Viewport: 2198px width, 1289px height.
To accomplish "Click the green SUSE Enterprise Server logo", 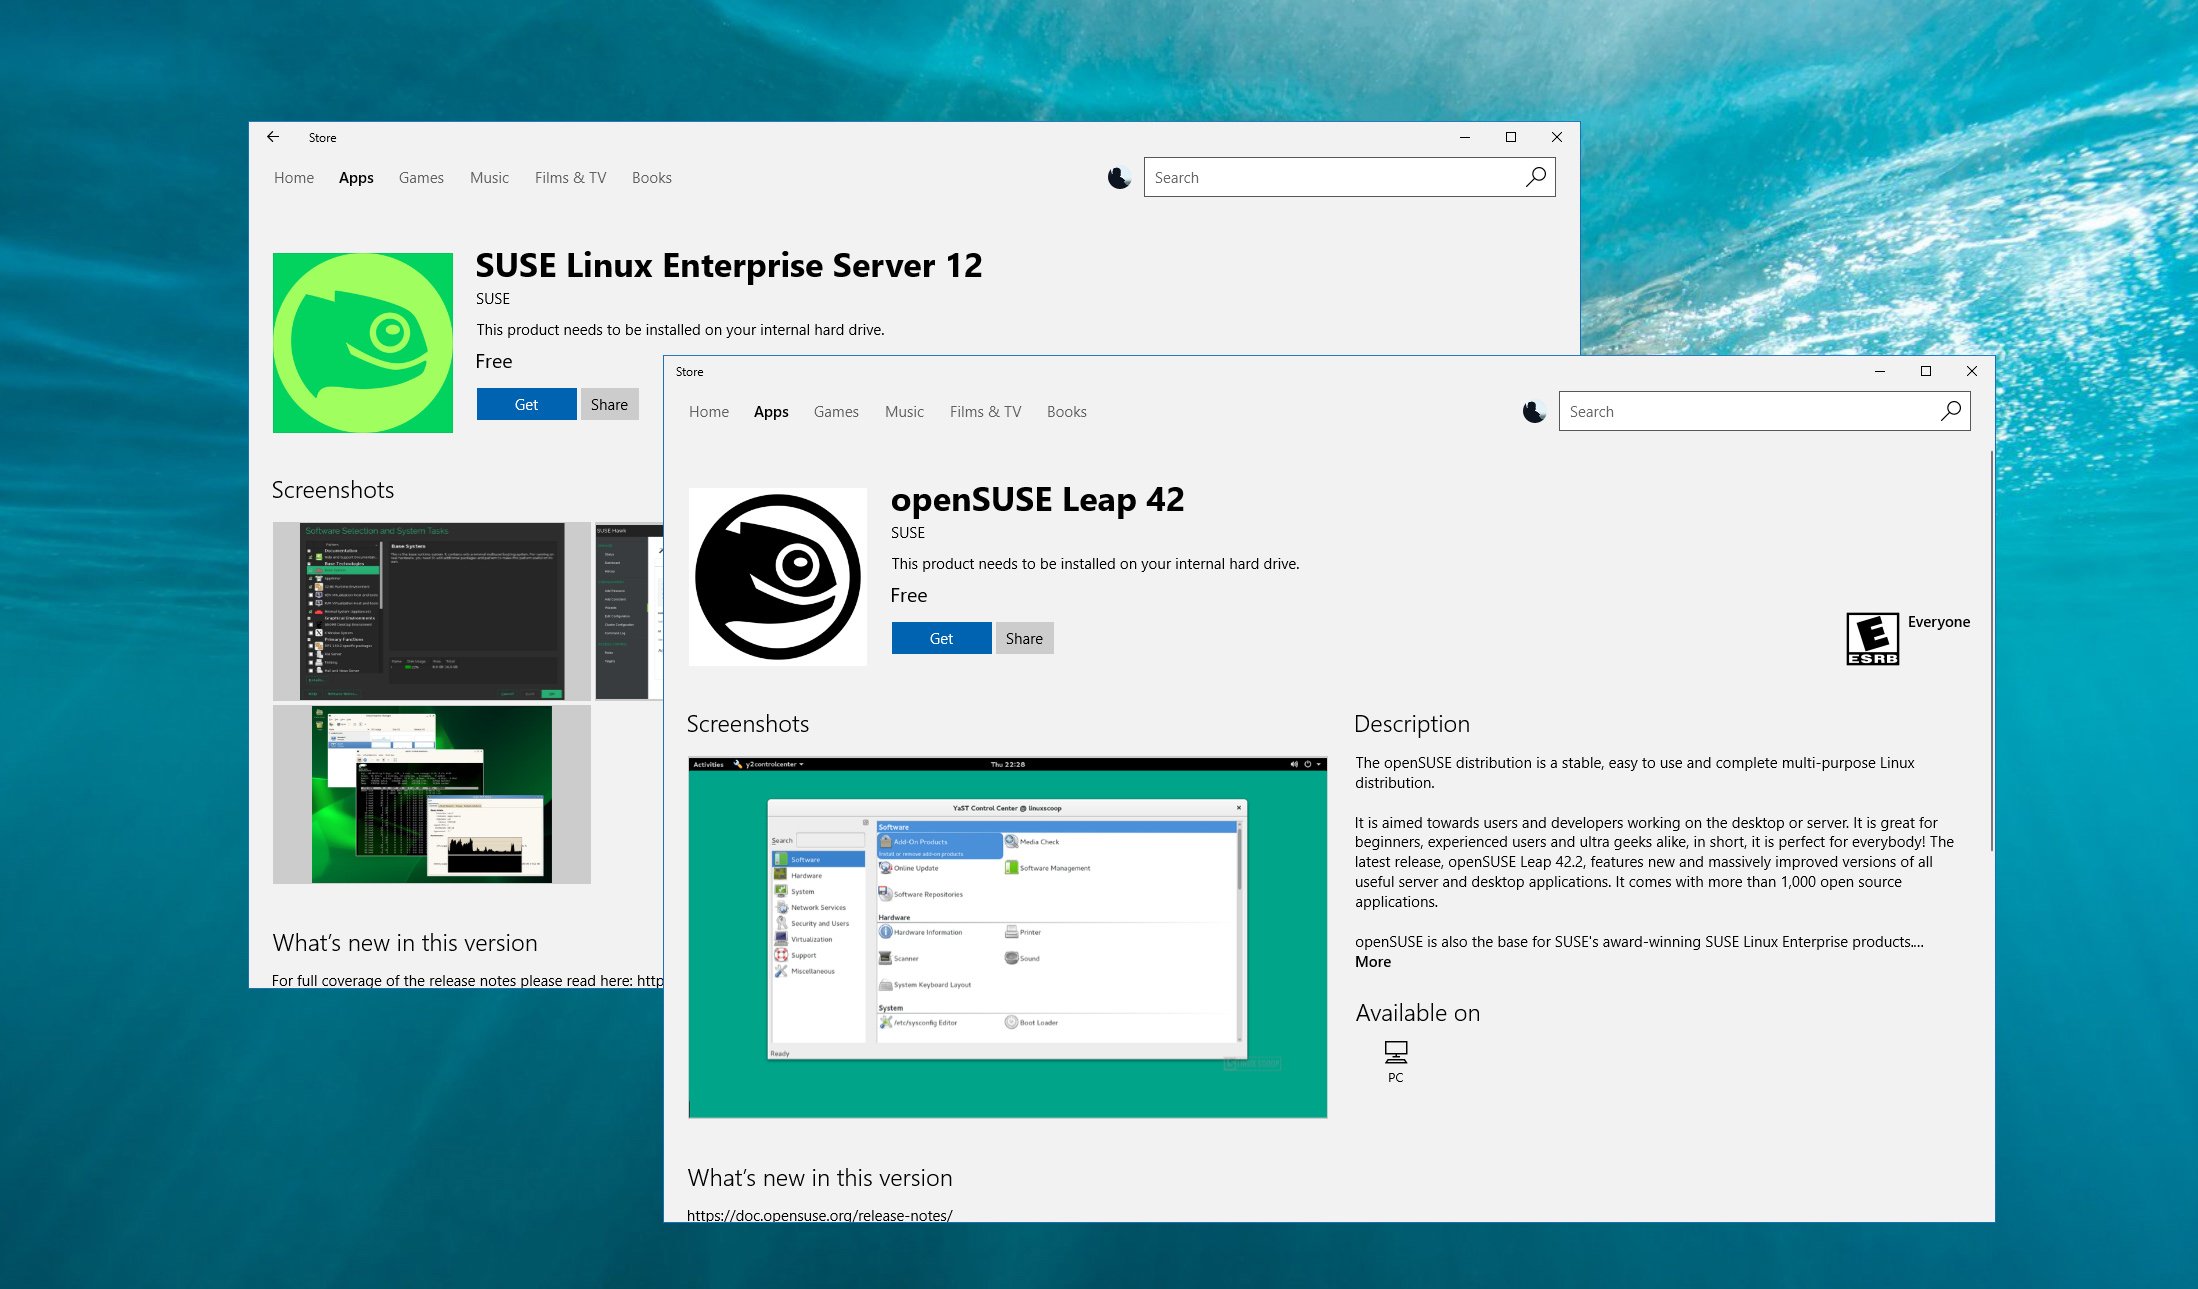I will pos(362,342).
